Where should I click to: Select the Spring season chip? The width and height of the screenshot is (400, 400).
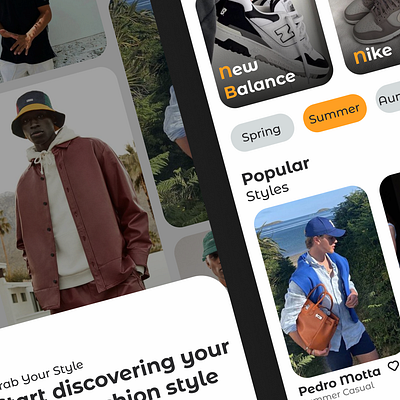point(262,133)
